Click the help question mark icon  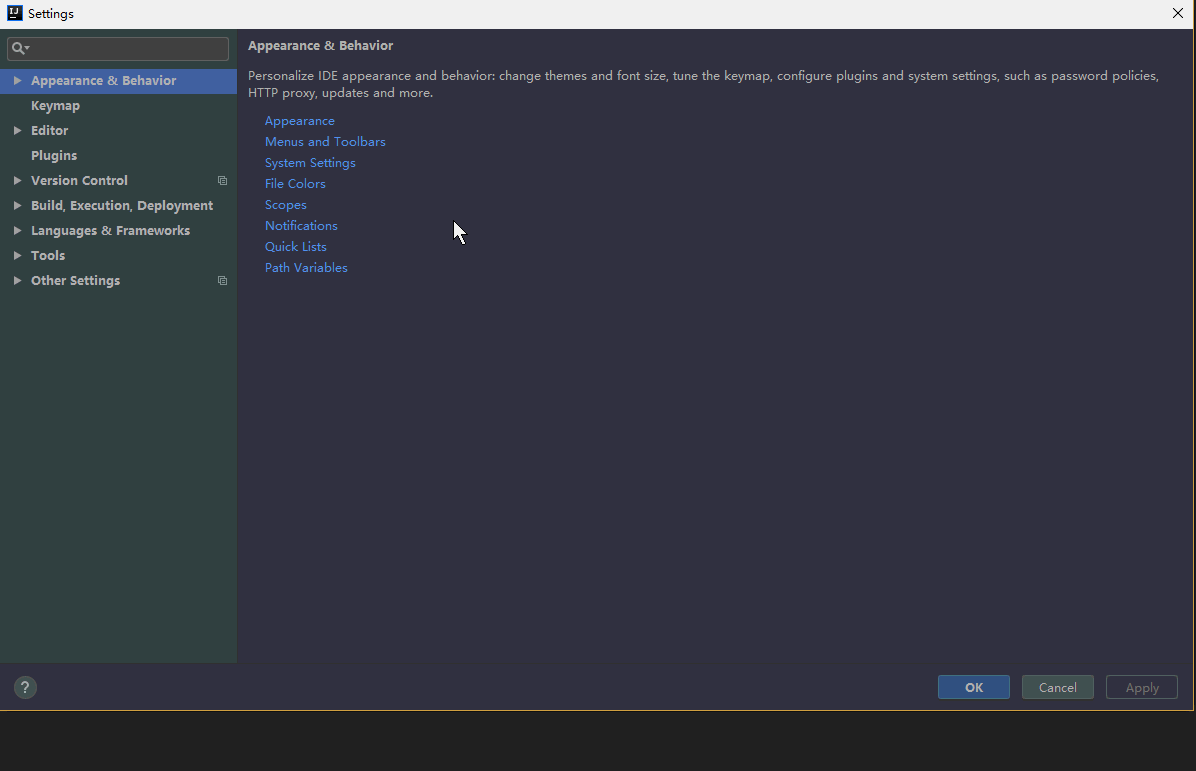[x=25, y=687]
